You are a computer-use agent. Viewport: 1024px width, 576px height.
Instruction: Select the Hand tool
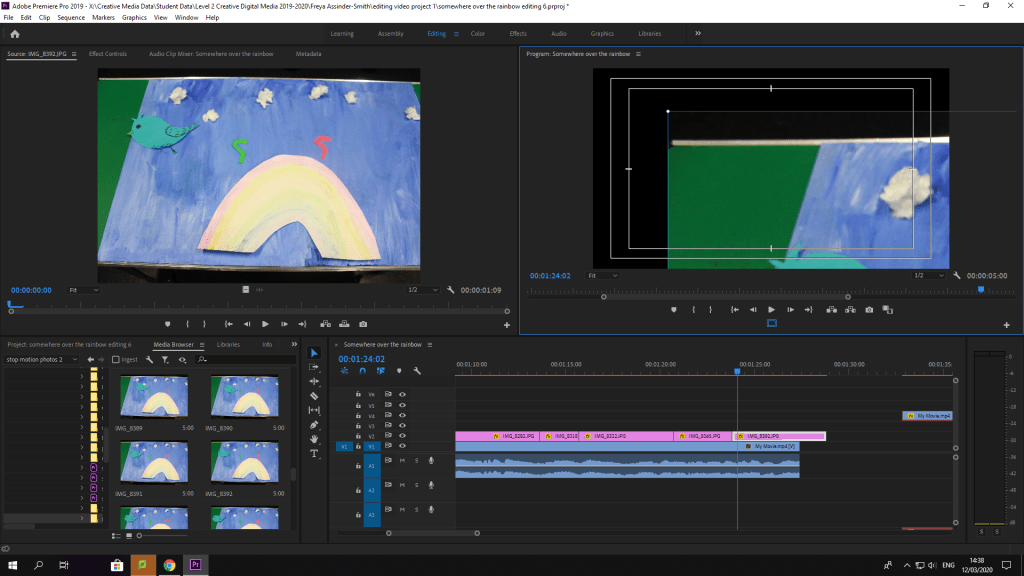click(x=314, y=439)
